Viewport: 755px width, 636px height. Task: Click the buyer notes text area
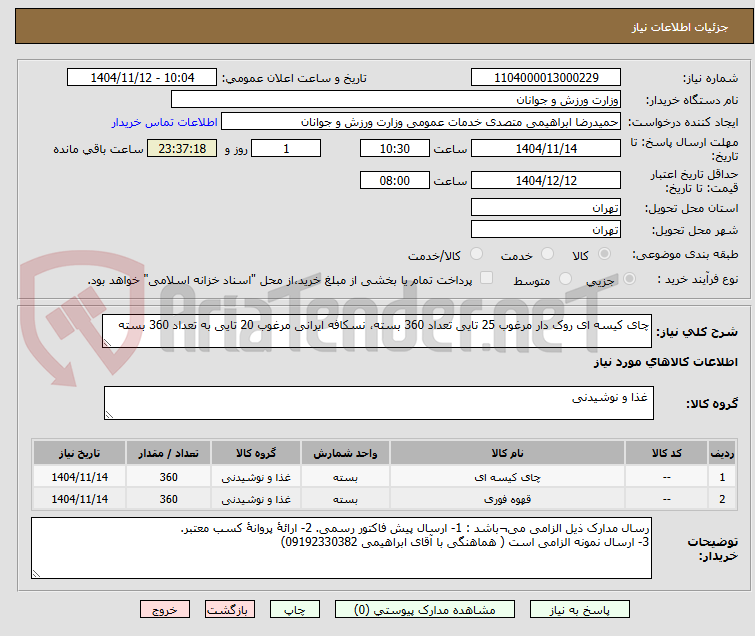point(341,548)
